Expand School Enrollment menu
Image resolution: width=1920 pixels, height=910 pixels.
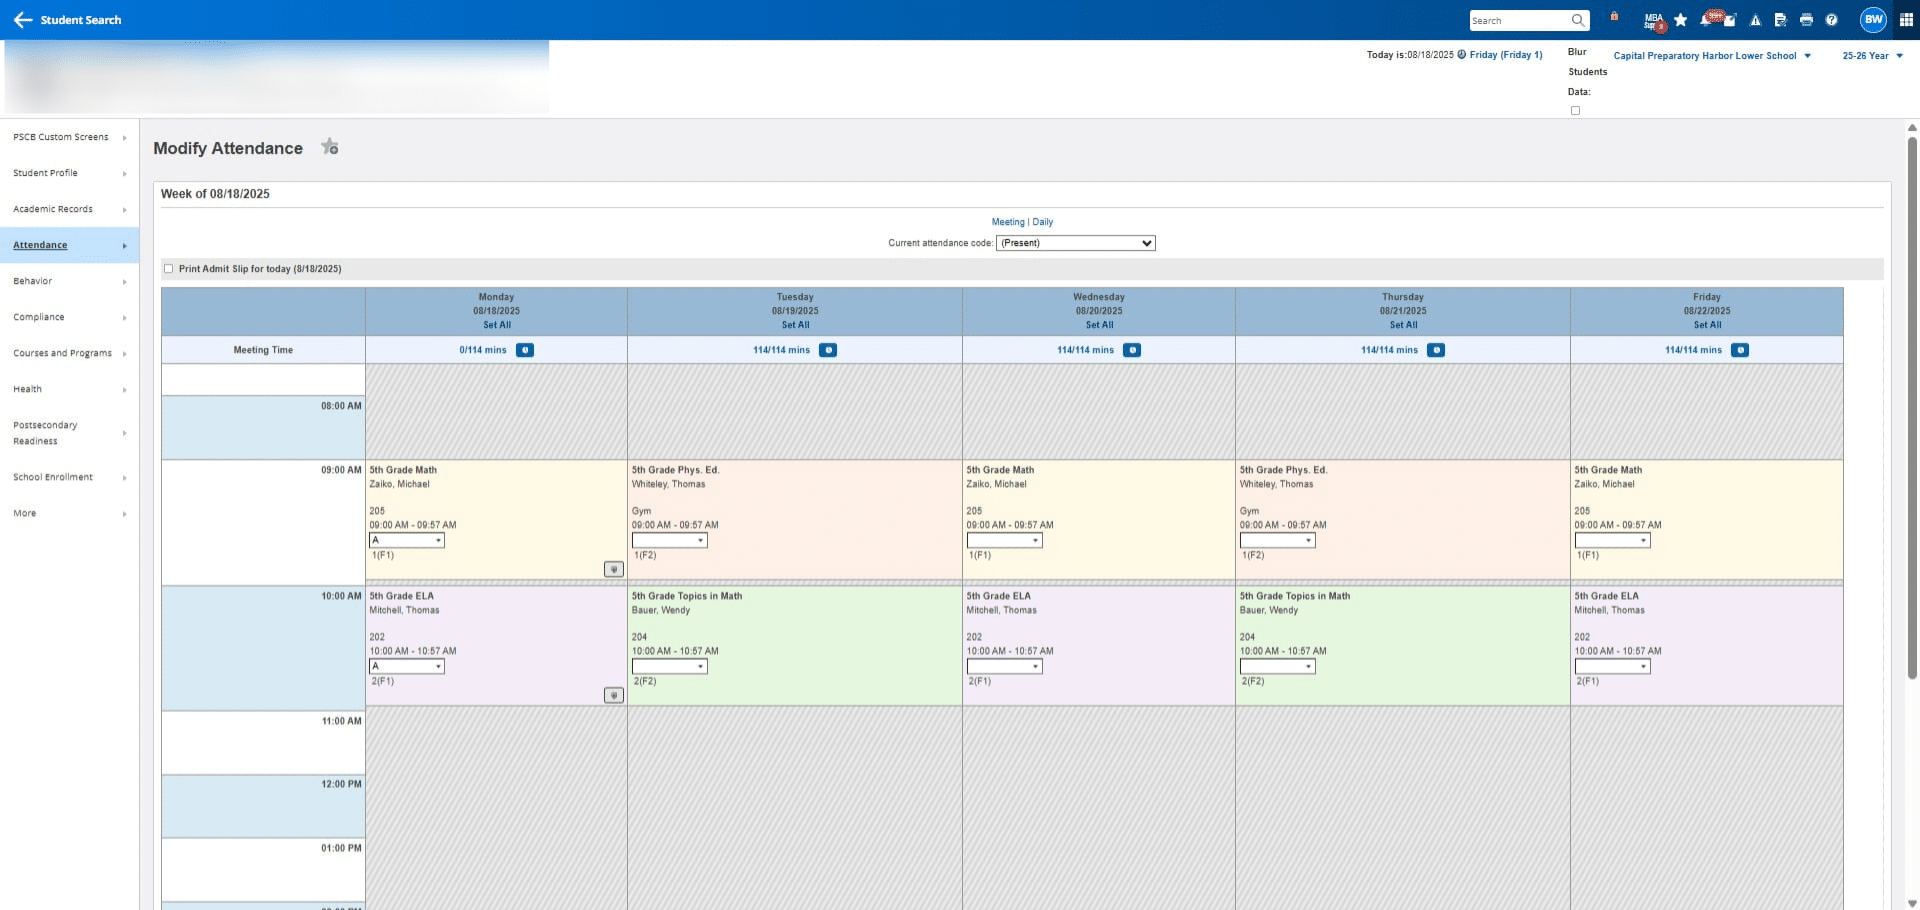[x=69, y=477]
